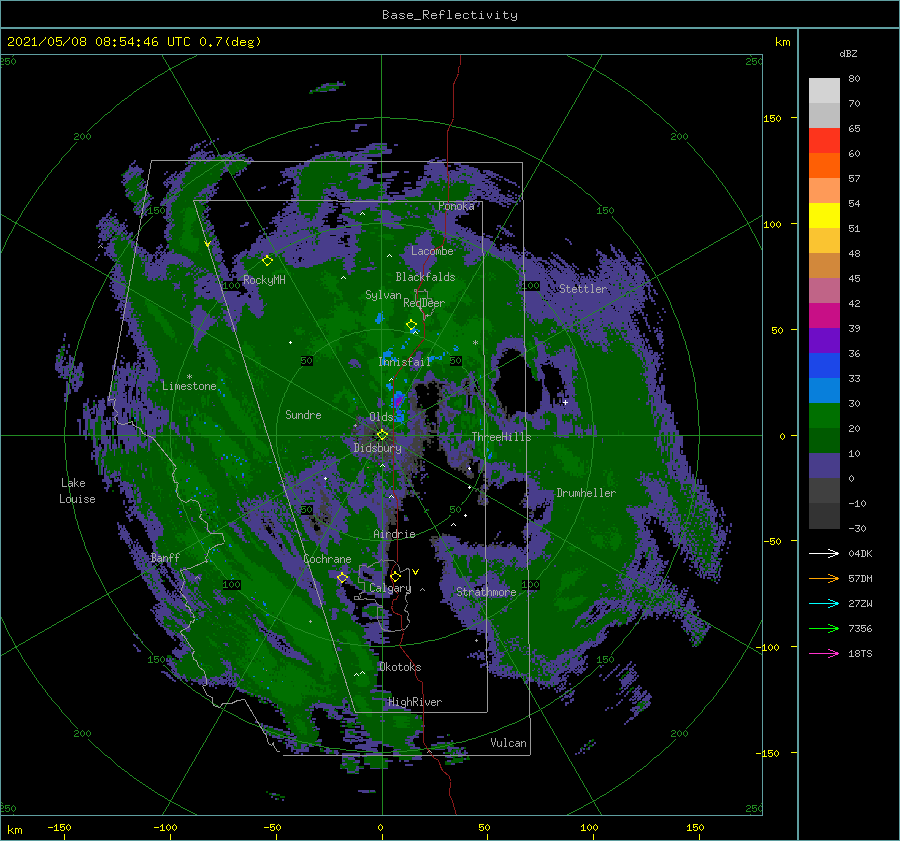Click the white plus marker east of ThreeHills
The width and height of the screenshot is (900, 841).
[x=565, y=402]
